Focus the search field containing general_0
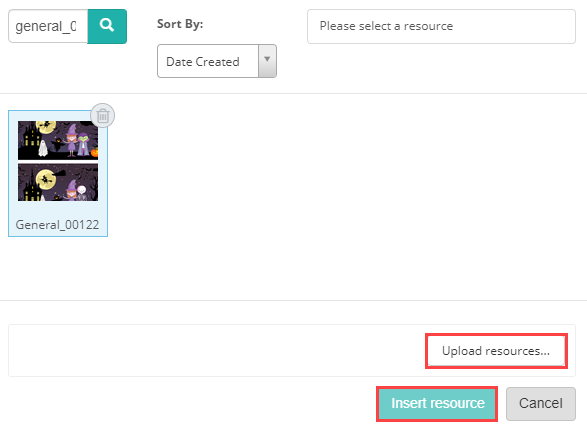This screenshot has height=431, width=587. pos(48,26)
